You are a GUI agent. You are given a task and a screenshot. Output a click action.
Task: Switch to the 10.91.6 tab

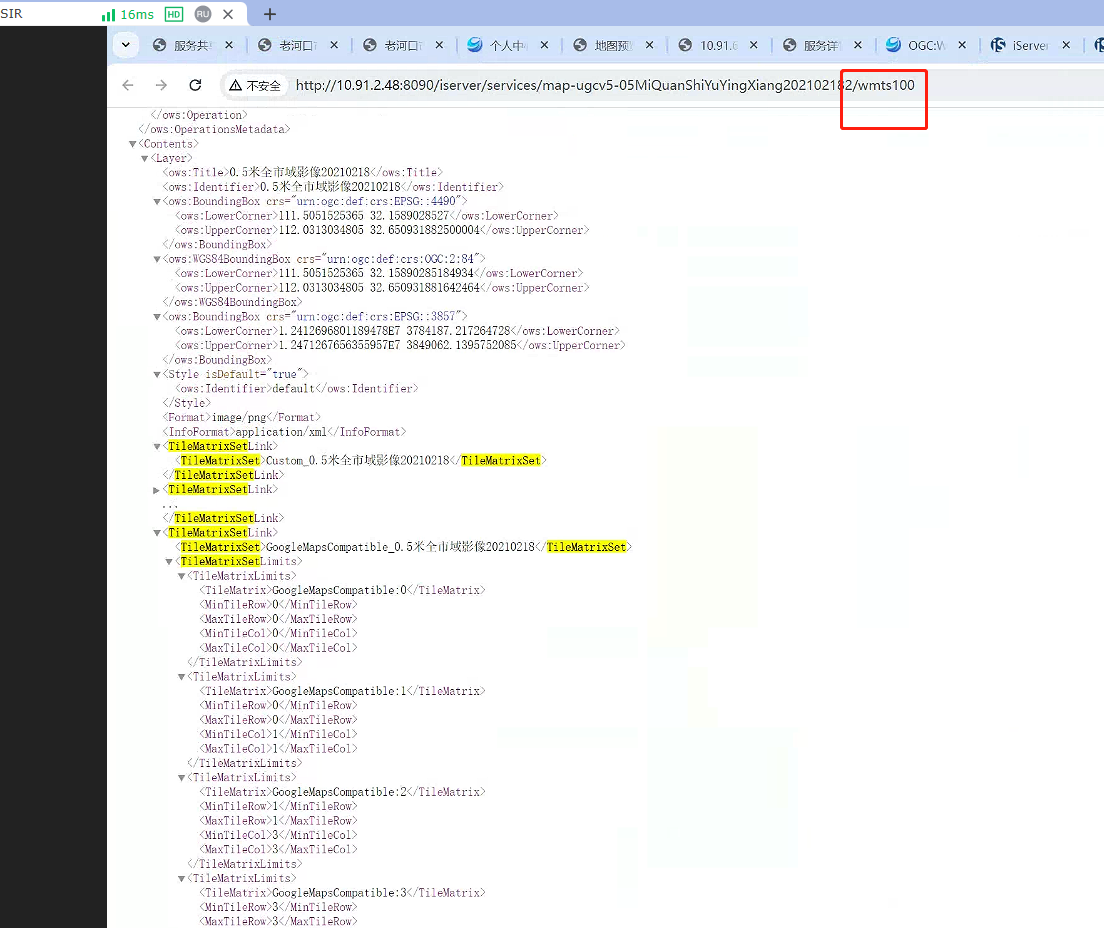coord(717,45)
